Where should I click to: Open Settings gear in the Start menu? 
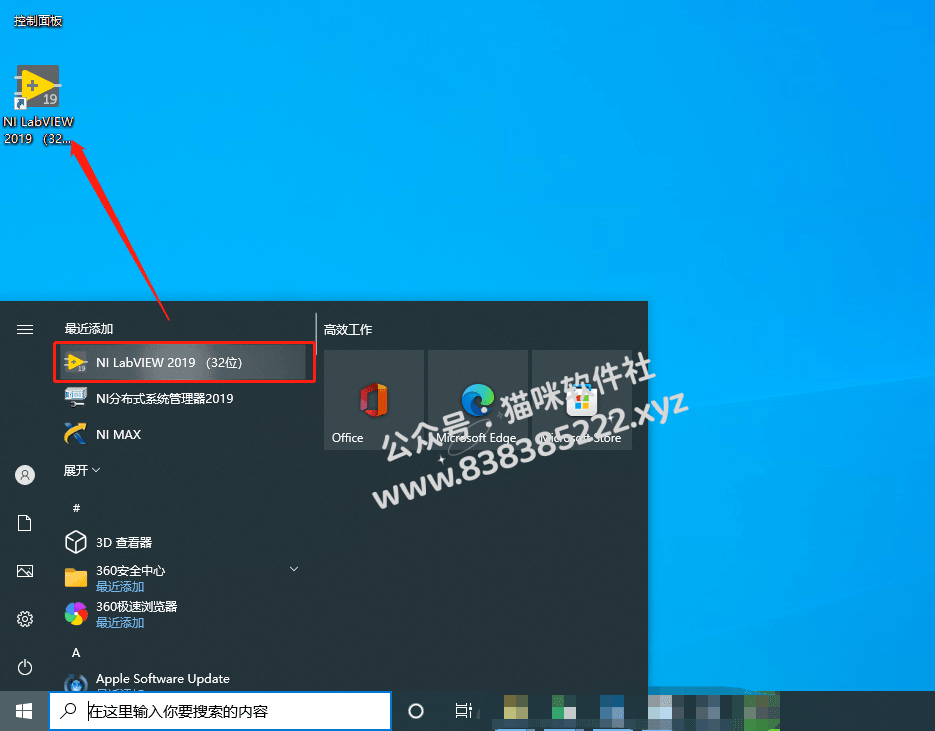coord(25,619)
